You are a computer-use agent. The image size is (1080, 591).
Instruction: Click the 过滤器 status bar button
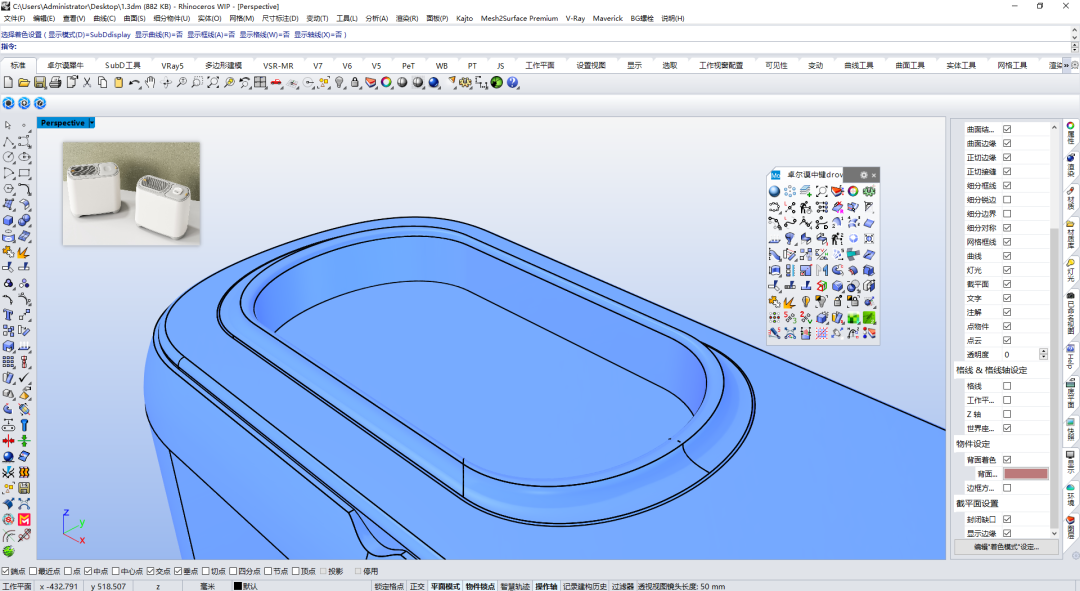(623, 586)
